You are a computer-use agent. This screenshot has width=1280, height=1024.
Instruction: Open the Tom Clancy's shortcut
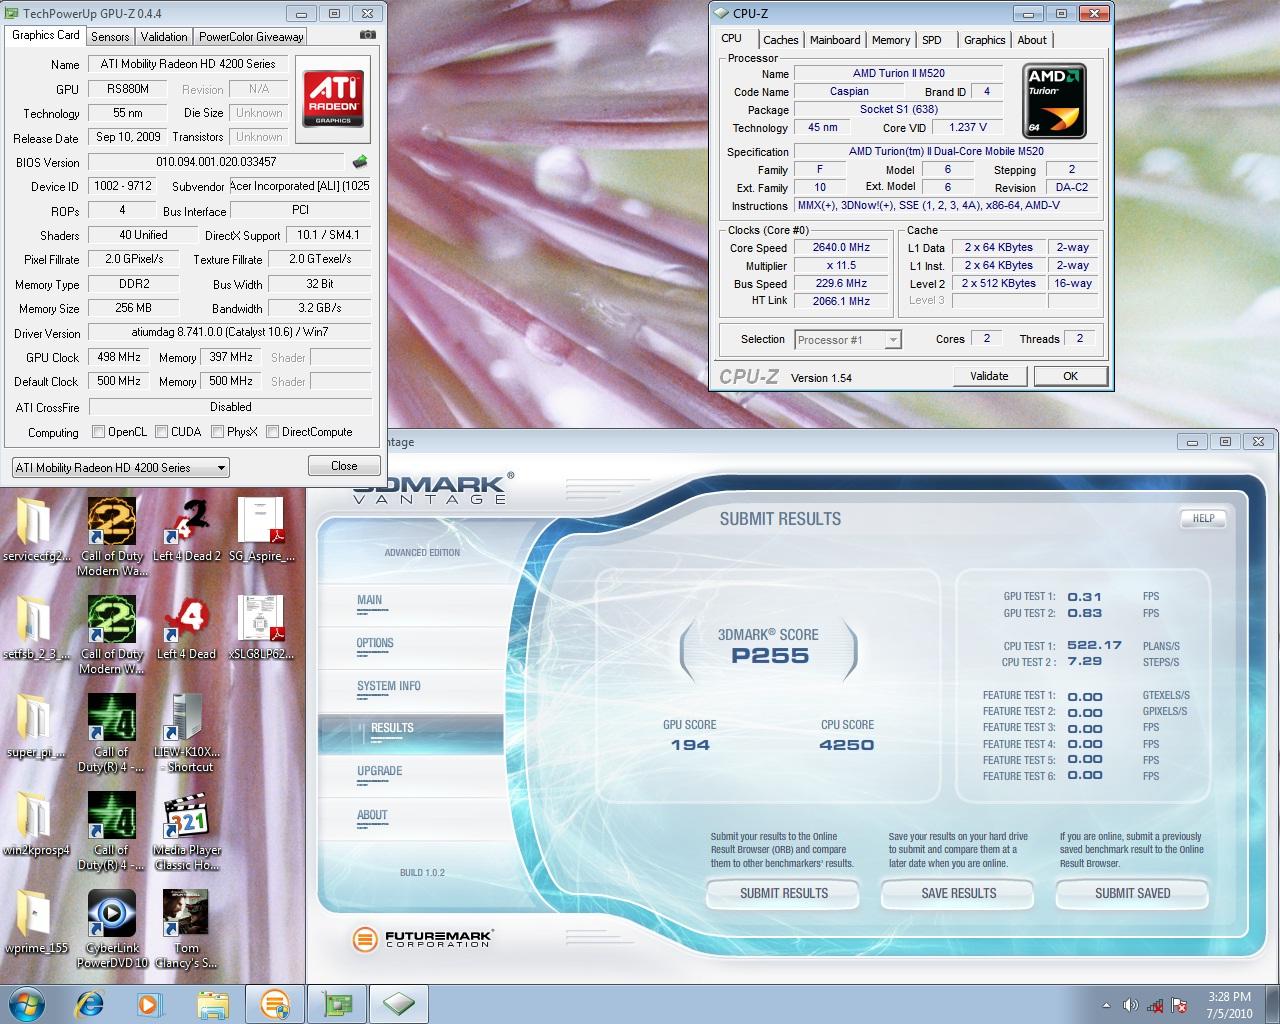click(187, 929)
